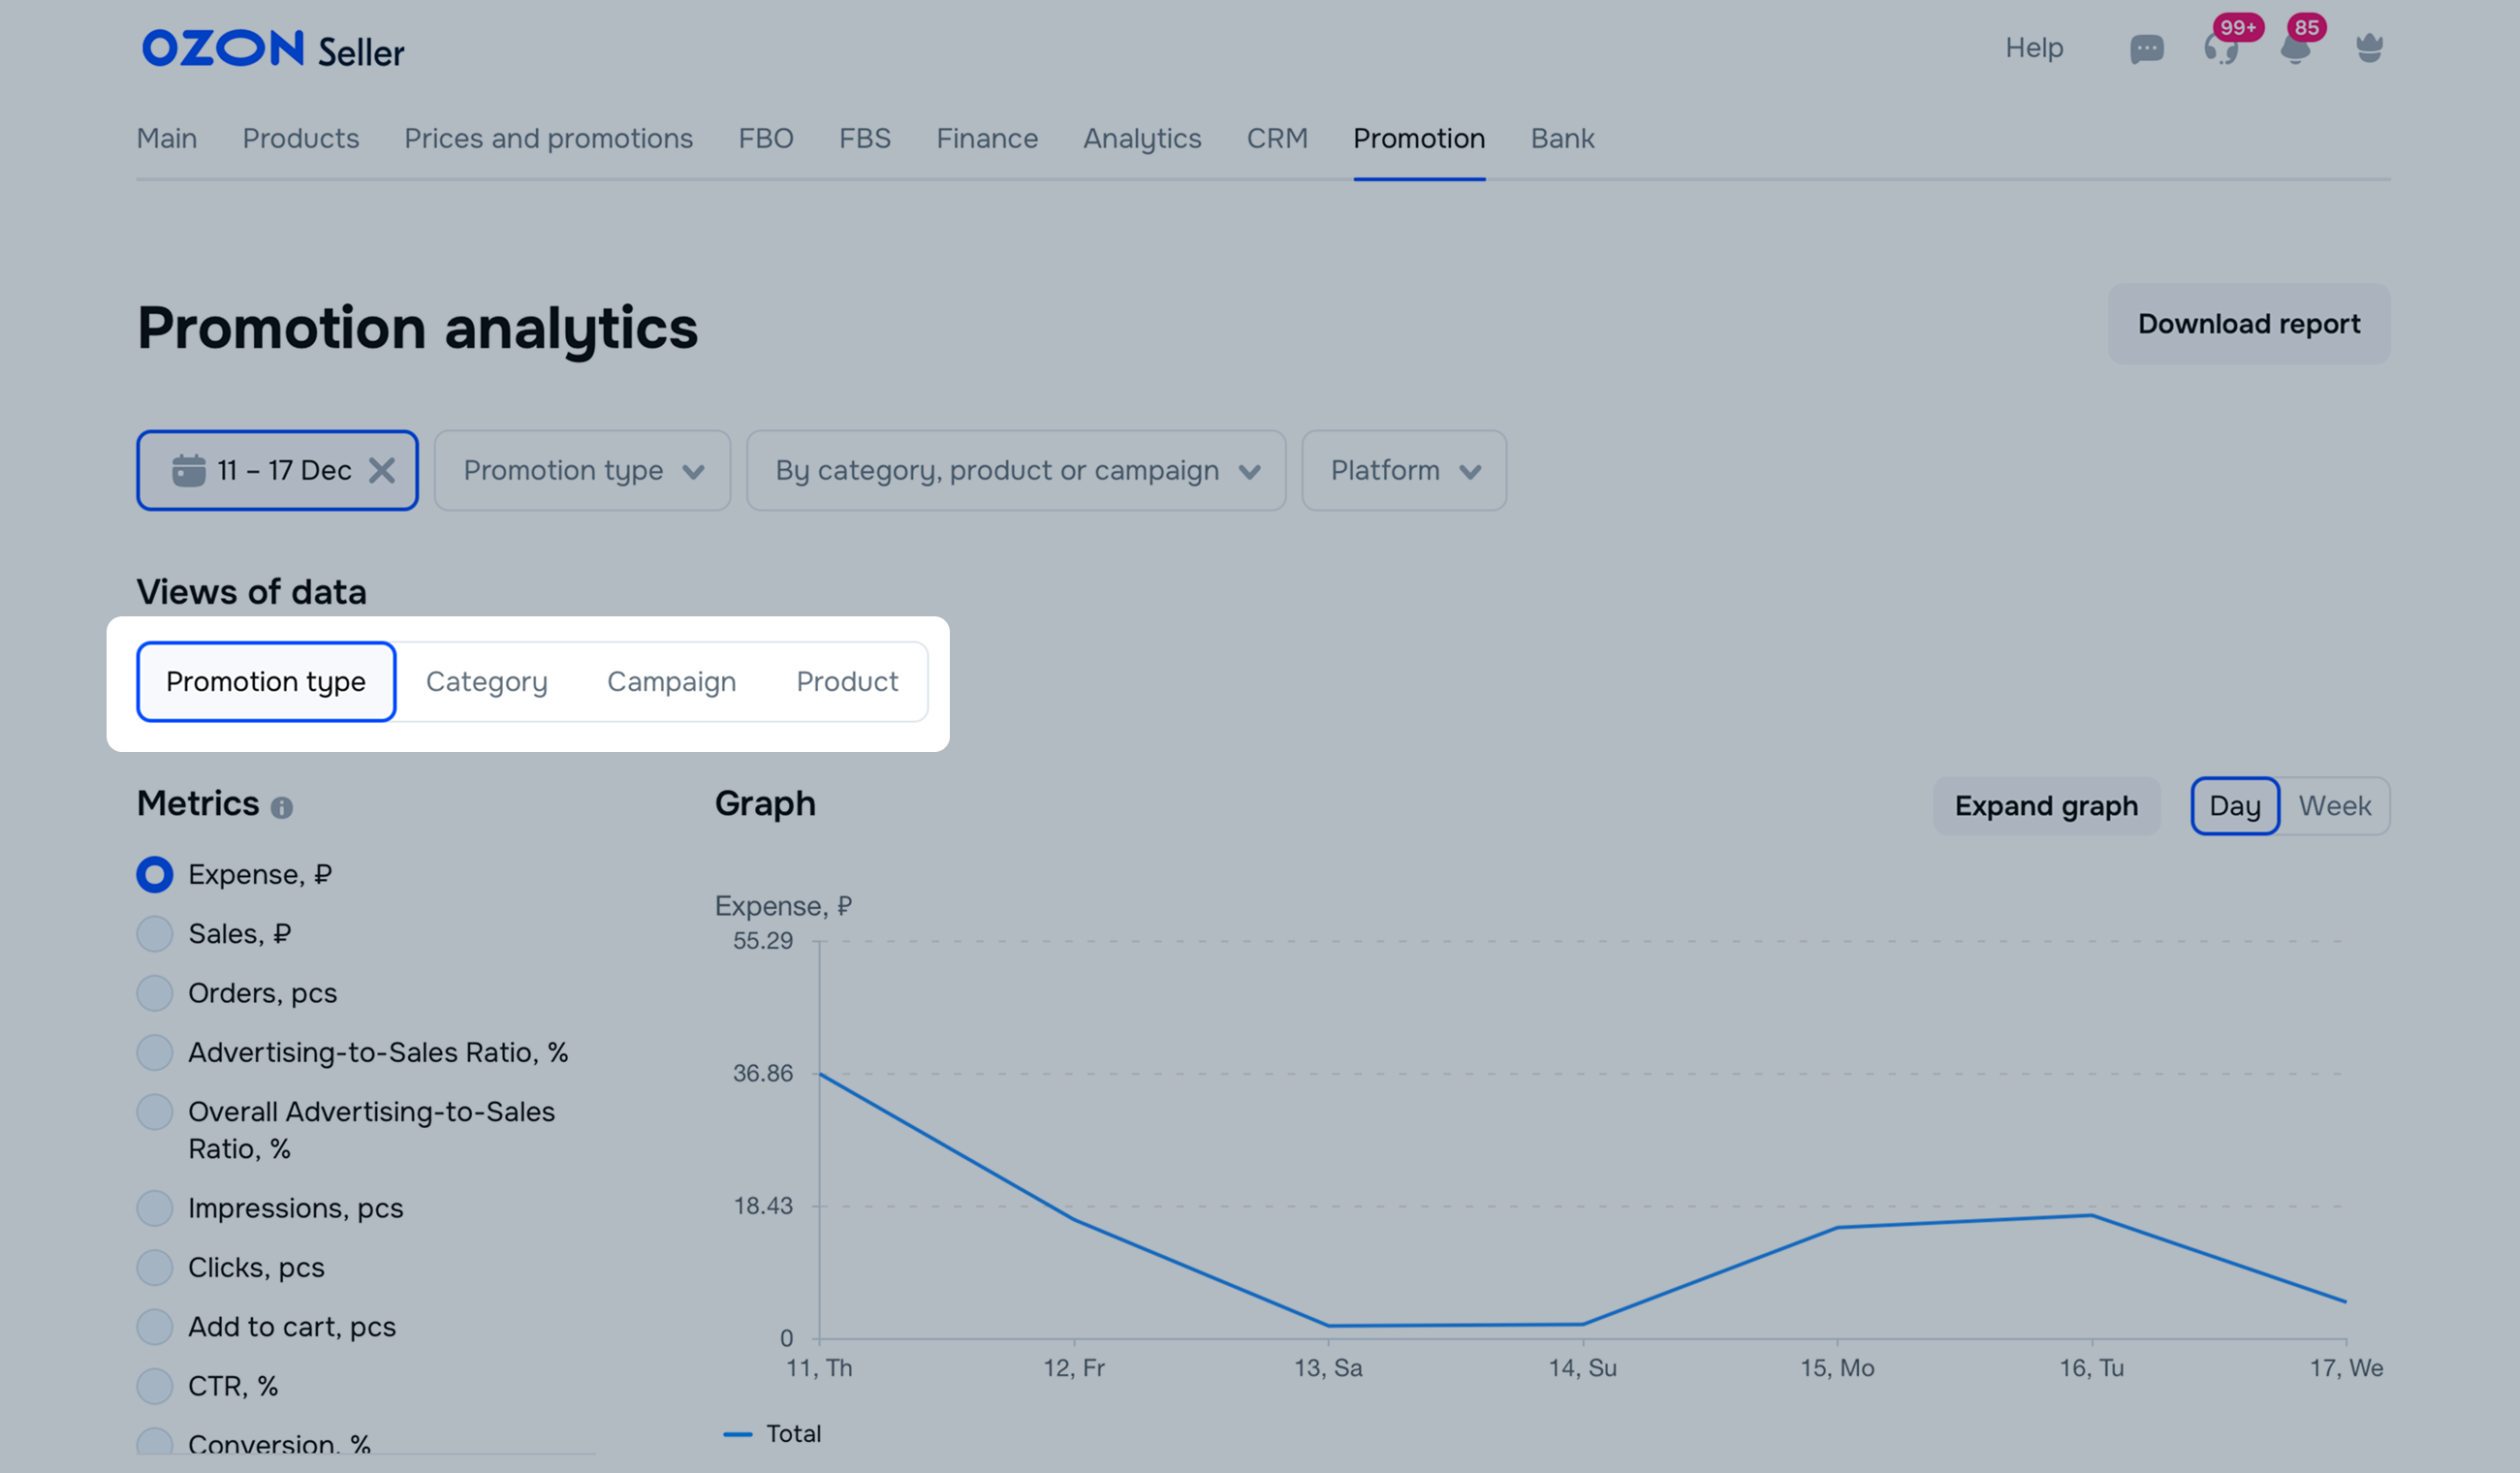This screenshot has height=1473, width=2520.
Task: Go to the Analytics menu tab
Action: pos(1142,138)
